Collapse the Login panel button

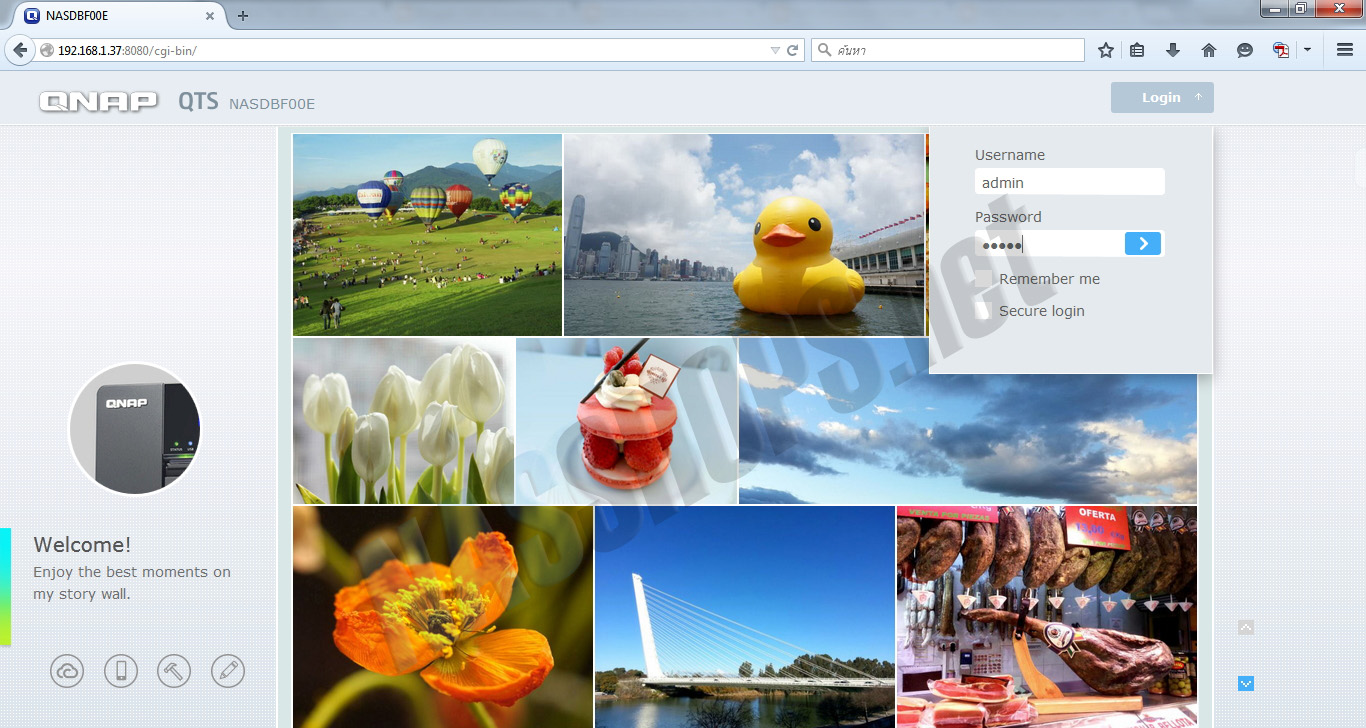(x=1162, y=97)
